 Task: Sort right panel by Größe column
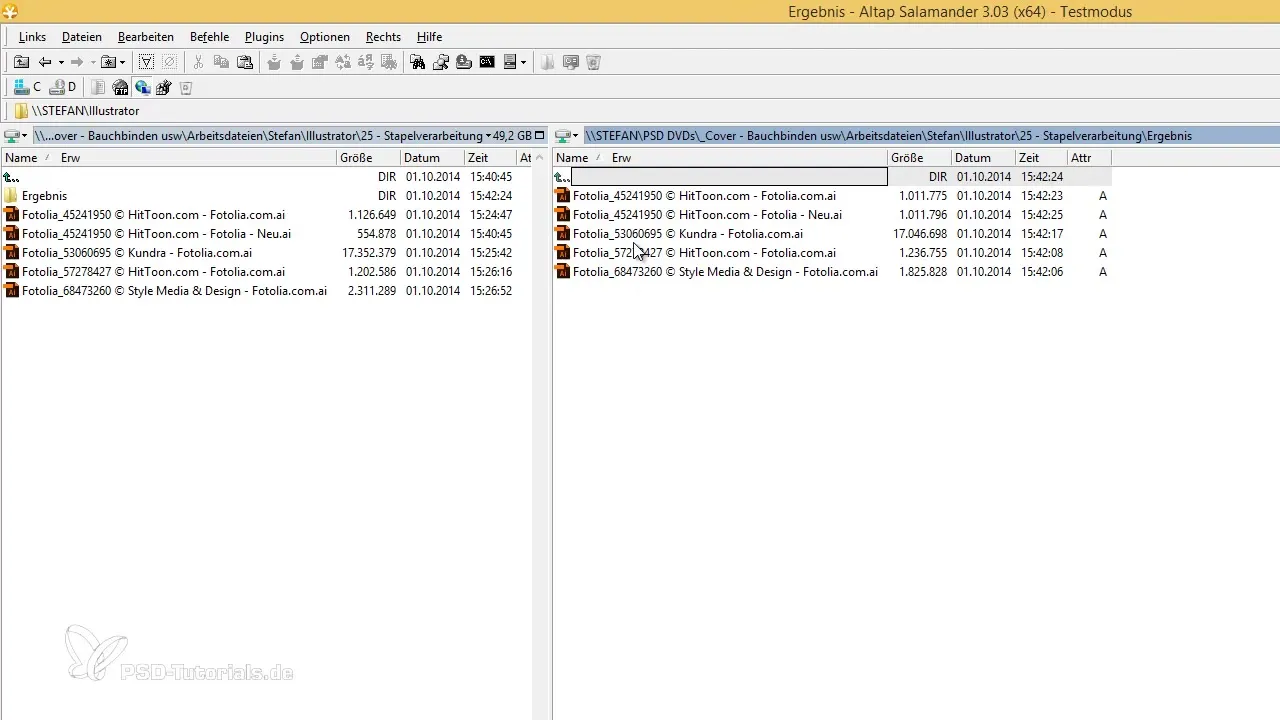(919, 158)
